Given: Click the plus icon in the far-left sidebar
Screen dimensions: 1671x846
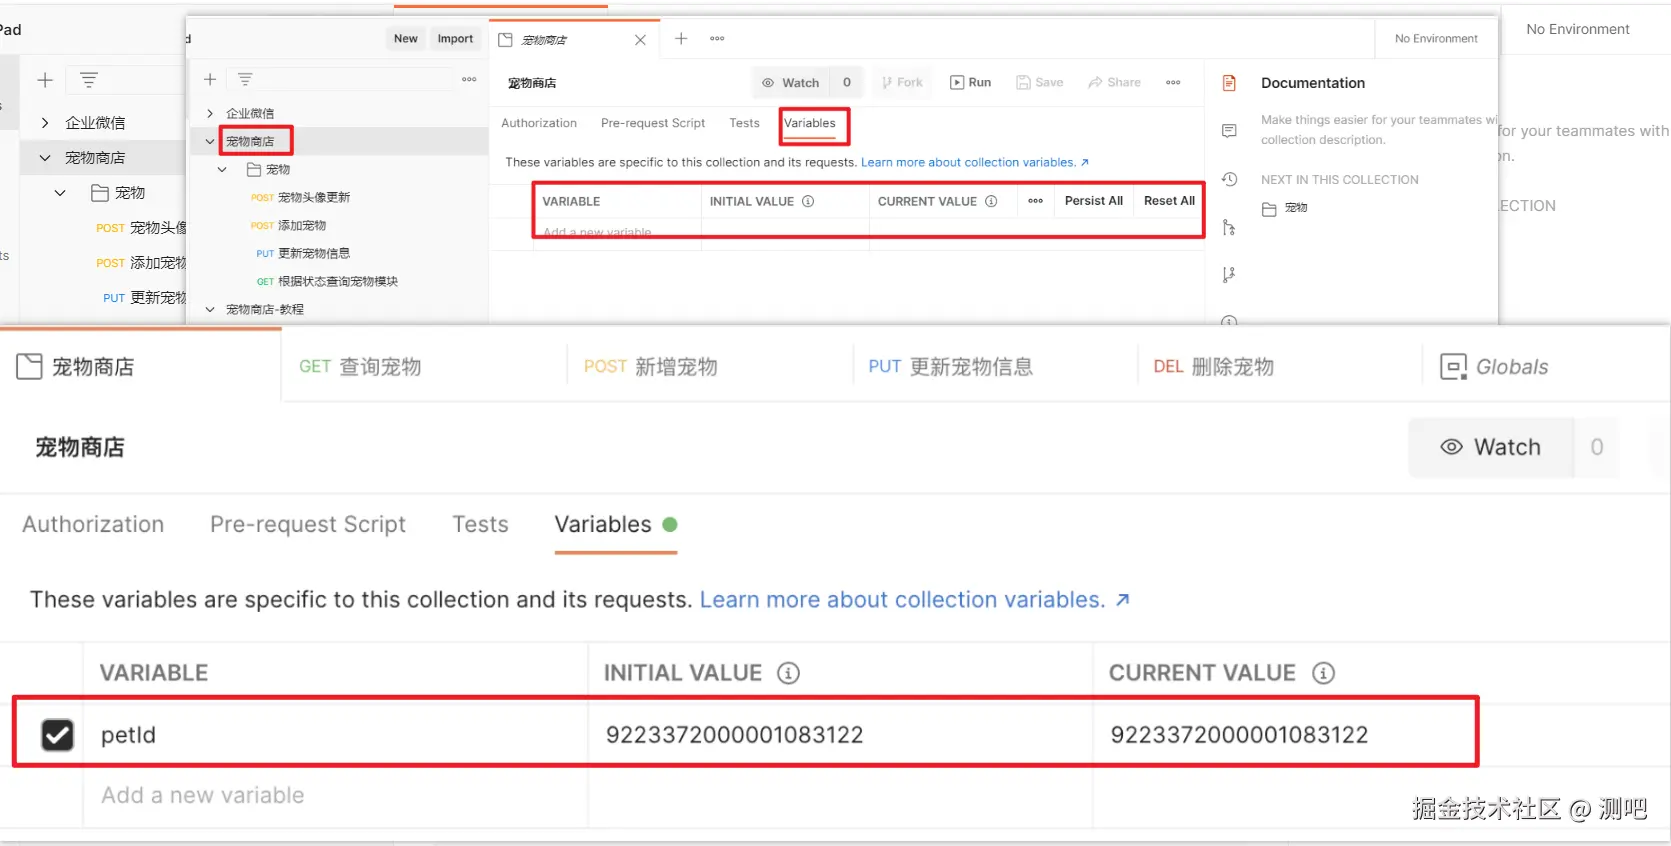Looking at the screenshot, I should click(45, 80).
